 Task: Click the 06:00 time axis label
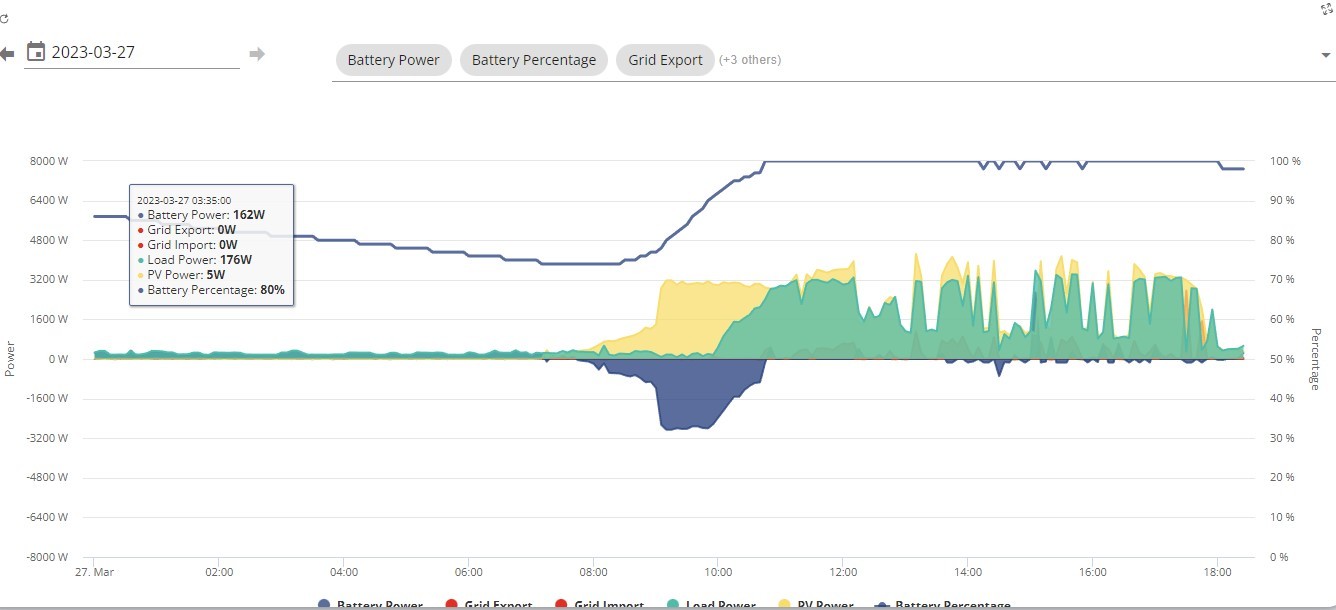(468, 573)
